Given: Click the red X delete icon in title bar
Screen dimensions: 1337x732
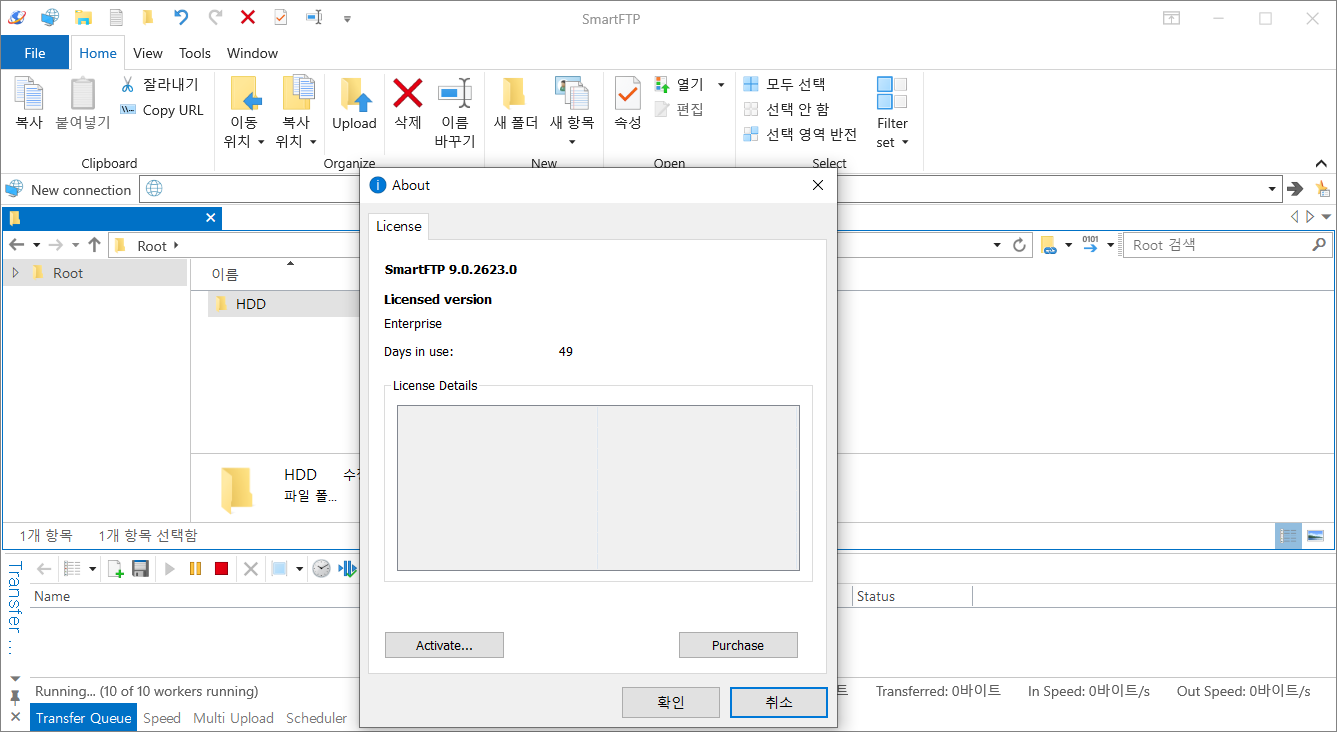Looking at the screenshot, I should [x=248, y=17].
